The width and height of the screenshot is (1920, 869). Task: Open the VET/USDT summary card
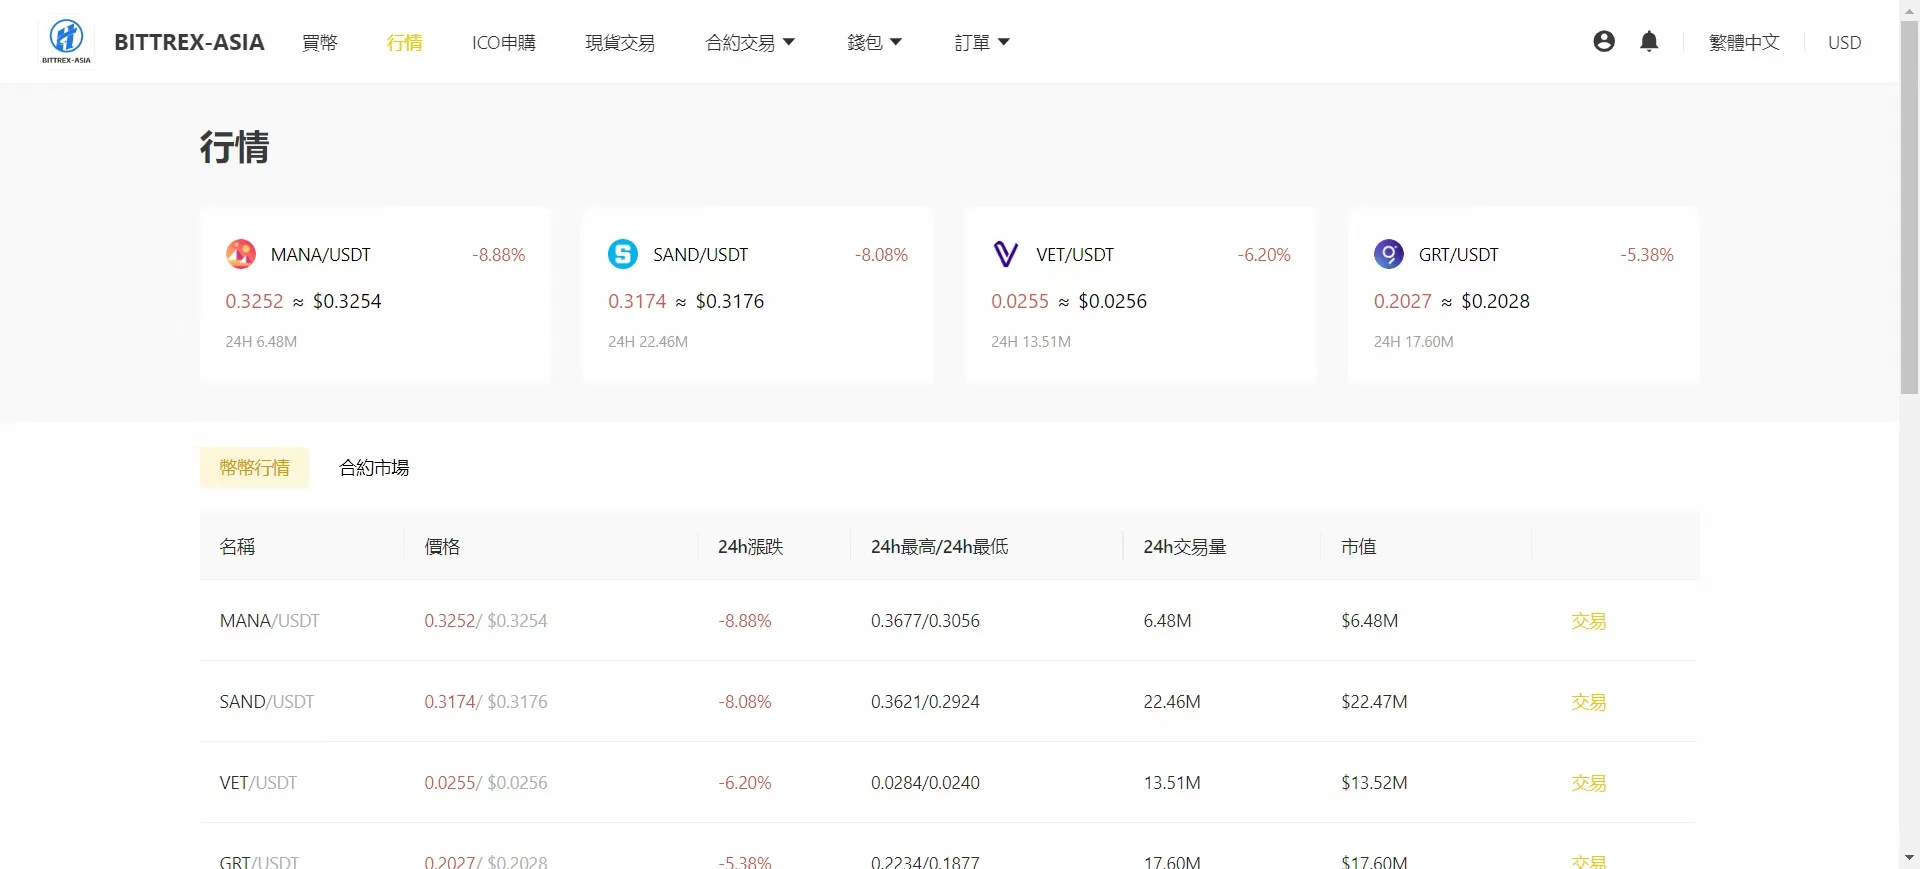click(x=1141, y=295)
